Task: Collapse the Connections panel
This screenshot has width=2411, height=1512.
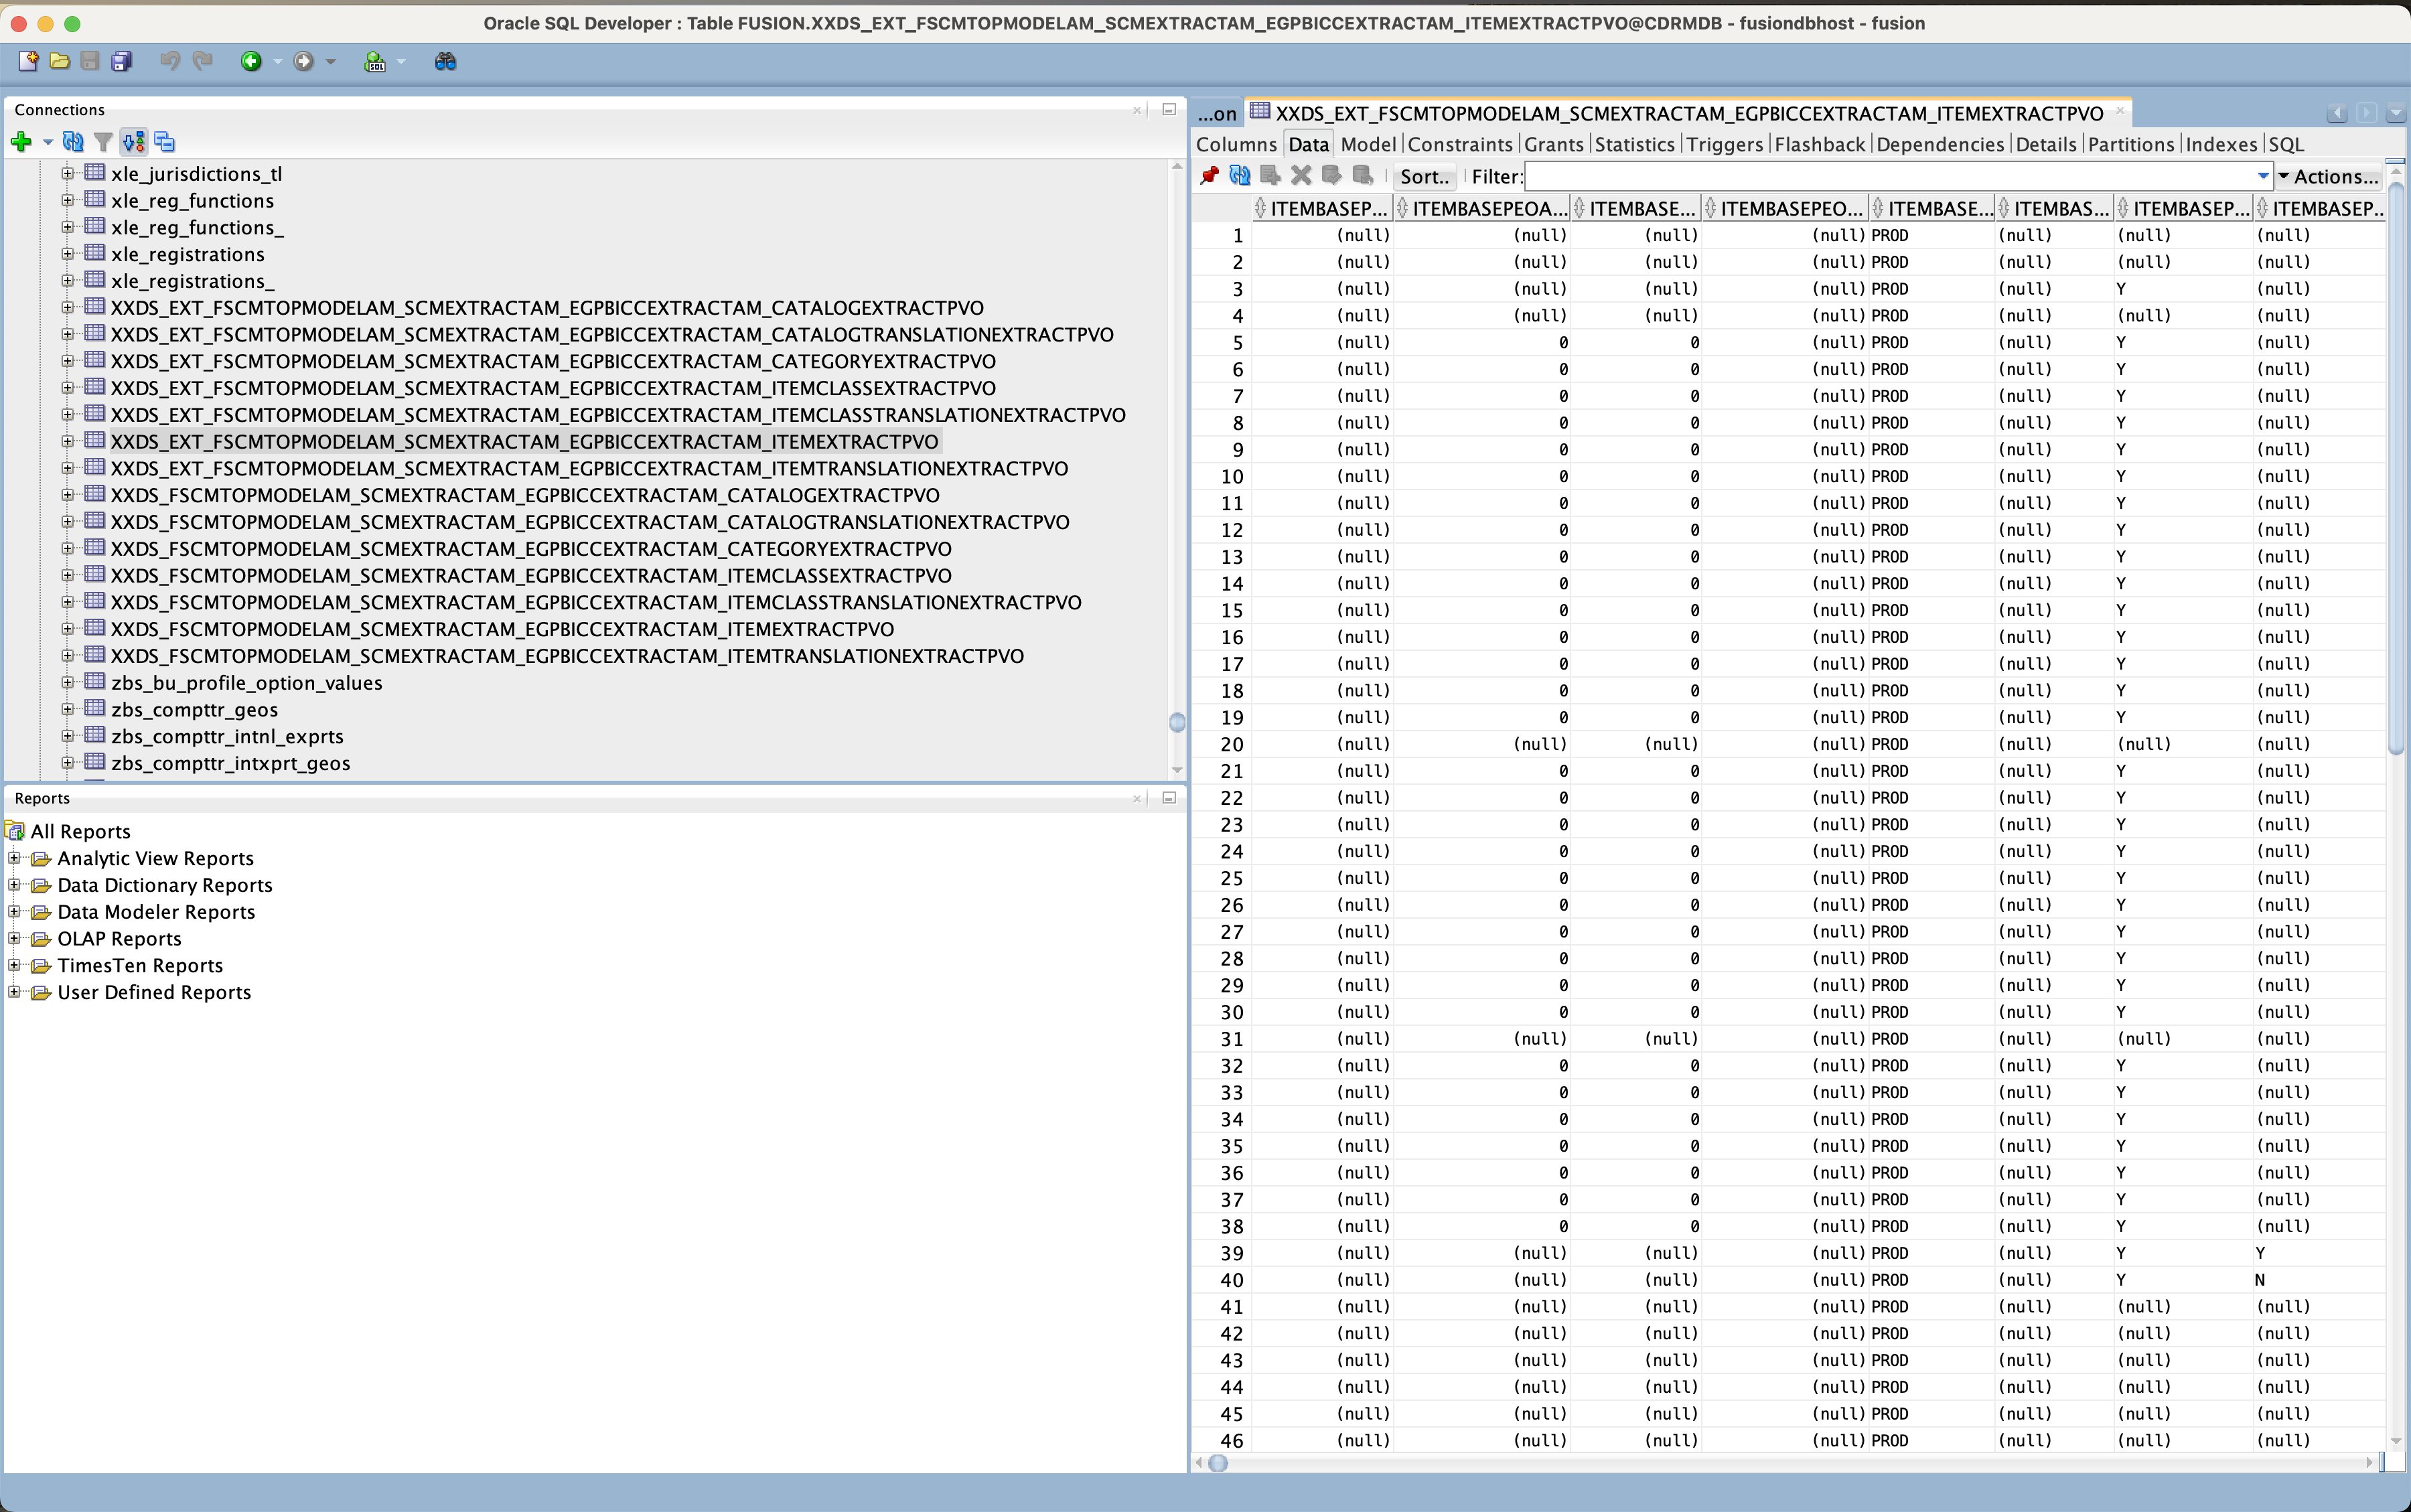Action: (1168, 110)
